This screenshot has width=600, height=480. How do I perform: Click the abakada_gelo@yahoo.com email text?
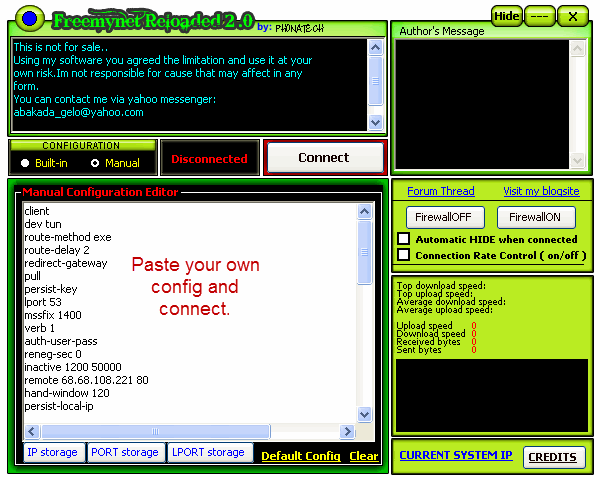78,112
